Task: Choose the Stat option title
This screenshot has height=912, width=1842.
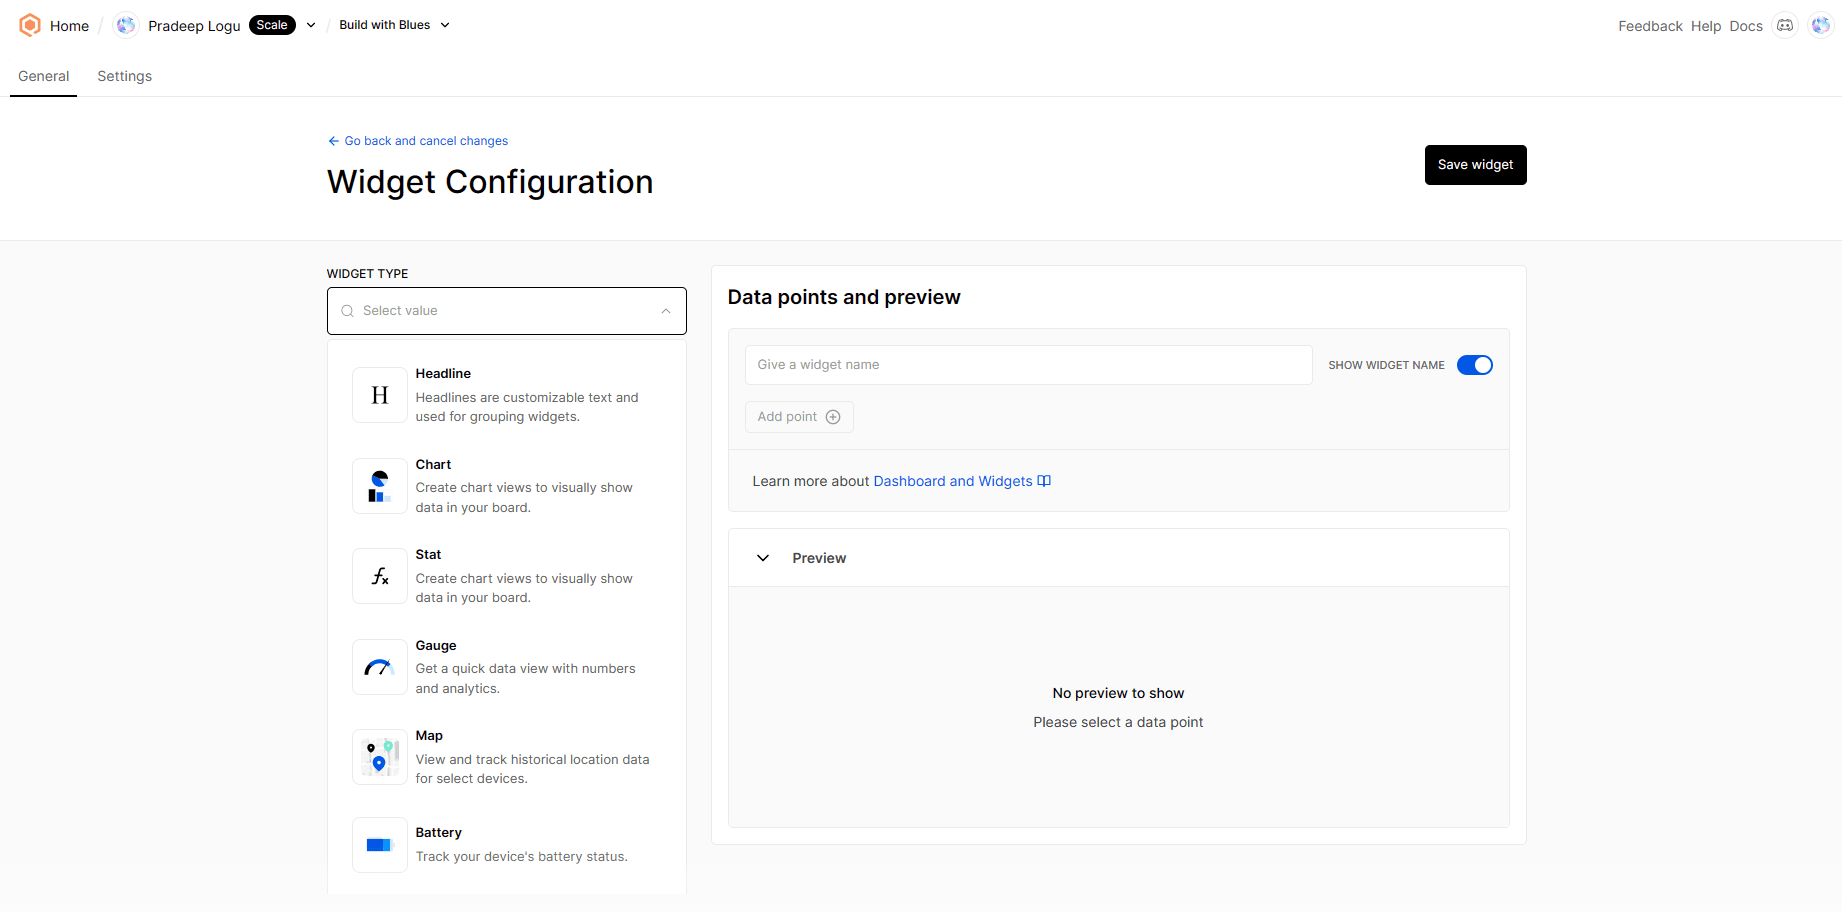Action: click(428, 555)
